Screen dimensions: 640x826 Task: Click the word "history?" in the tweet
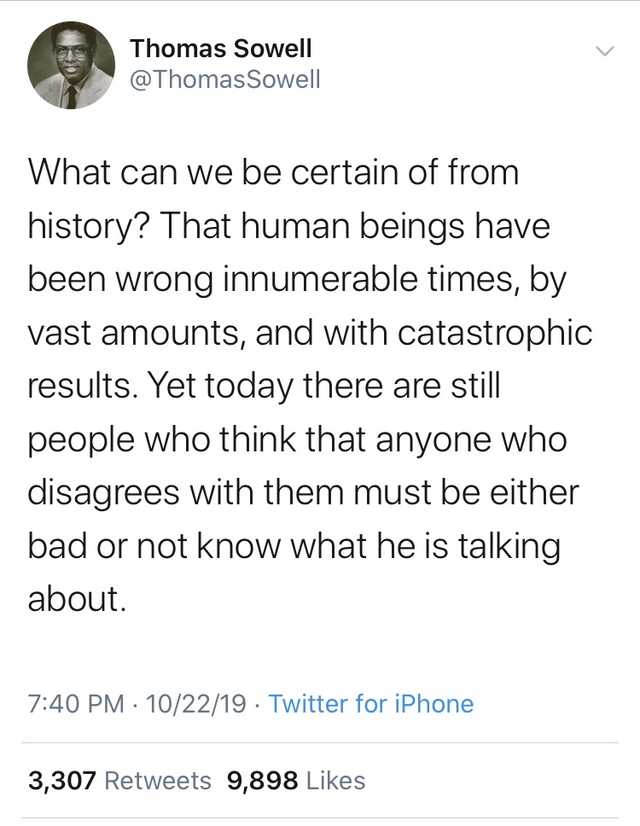[91, 227]
